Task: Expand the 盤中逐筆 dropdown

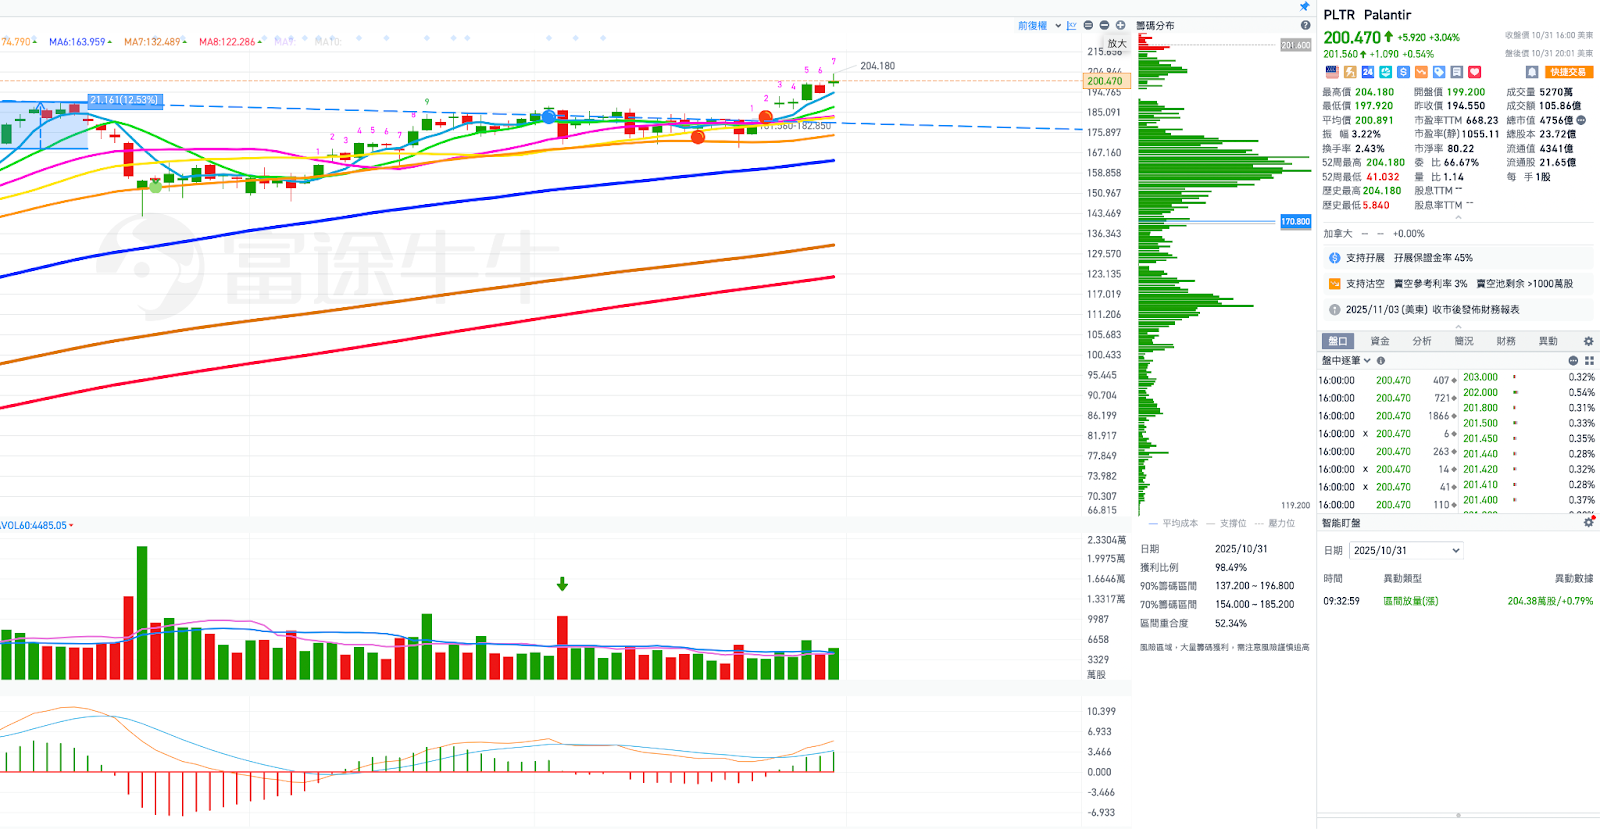Action: pos(1346,361)
